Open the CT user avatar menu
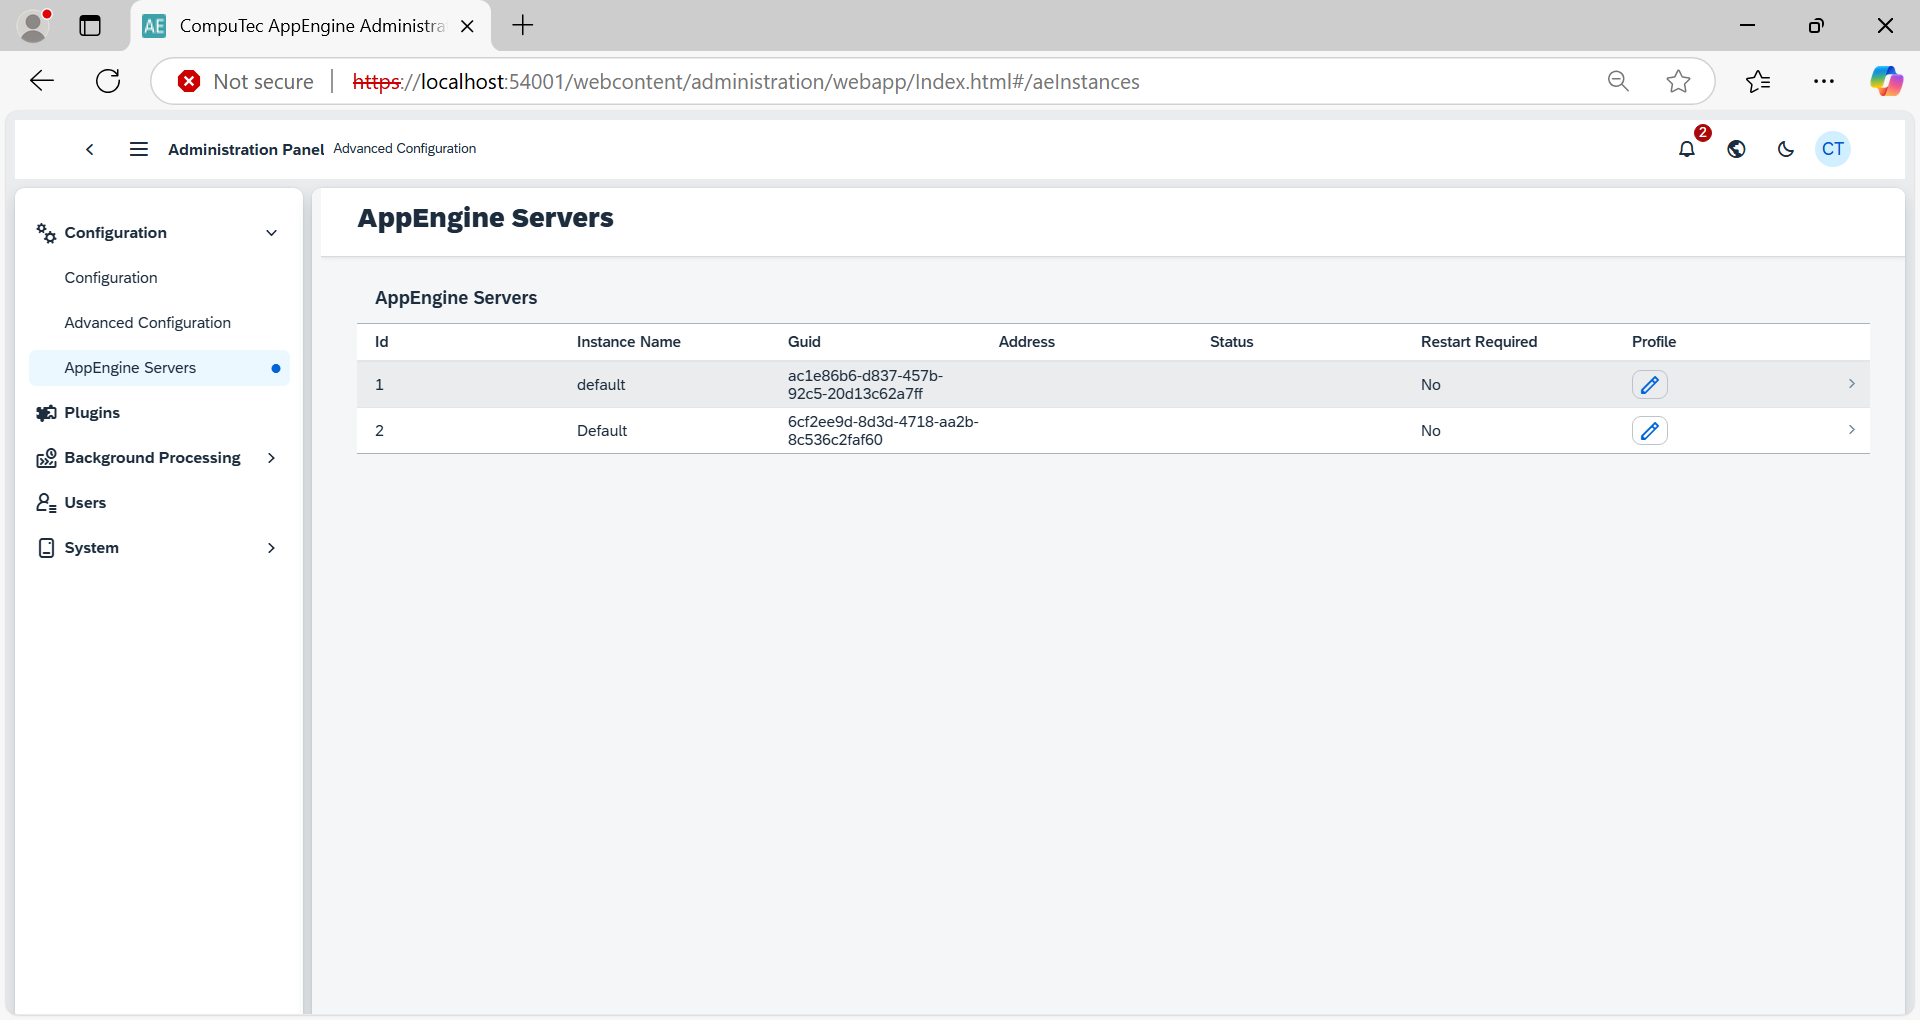The width and height of the screenshot is (1920, 1020). [x=1833, y=149]
